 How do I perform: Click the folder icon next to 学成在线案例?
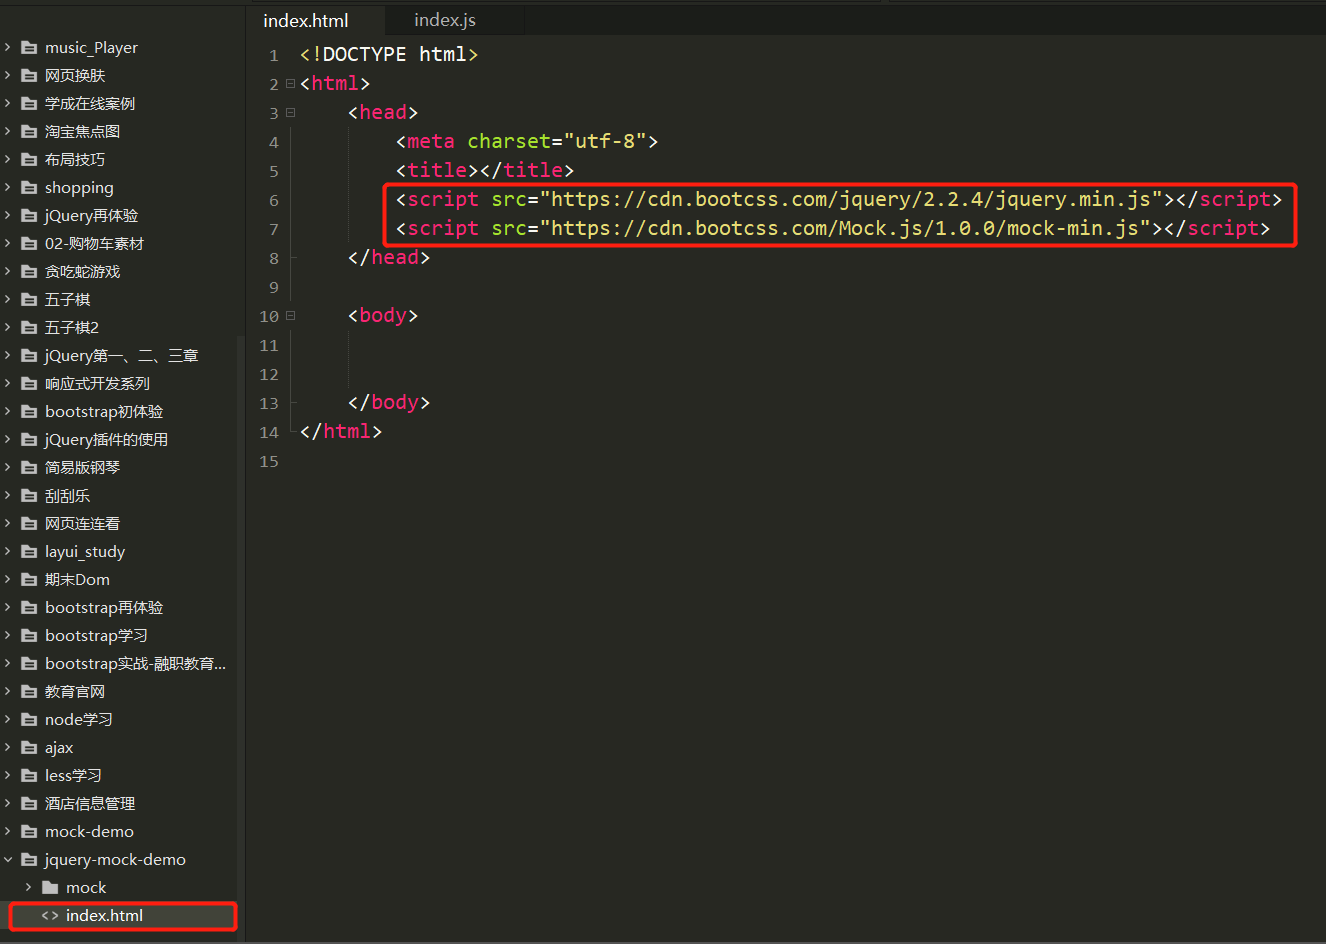pos(29,103)
